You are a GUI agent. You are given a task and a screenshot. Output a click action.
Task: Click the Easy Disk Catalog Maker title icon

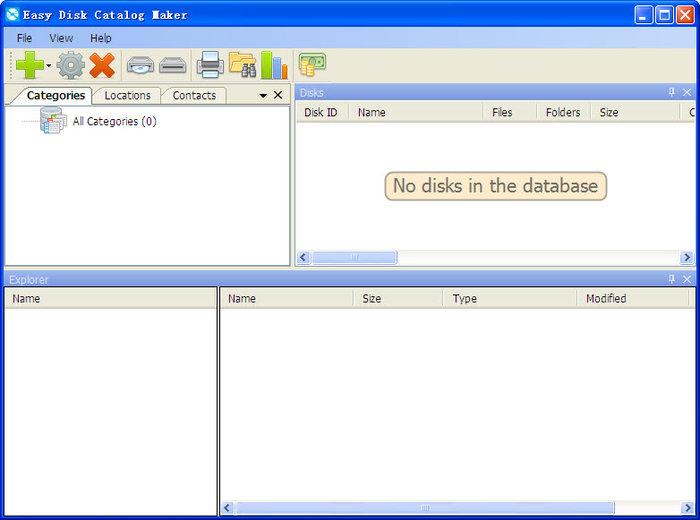tap(12, 14)
